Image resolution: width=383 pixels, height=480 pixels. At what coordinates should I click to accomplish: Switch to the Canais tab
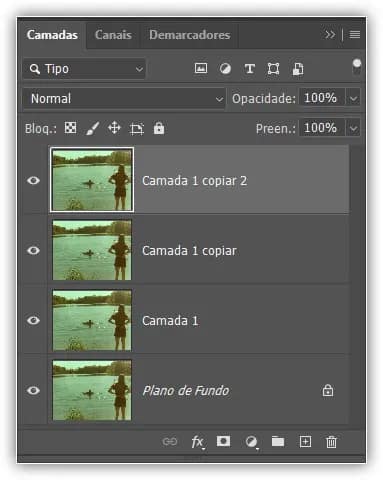[x=113, y=35]
